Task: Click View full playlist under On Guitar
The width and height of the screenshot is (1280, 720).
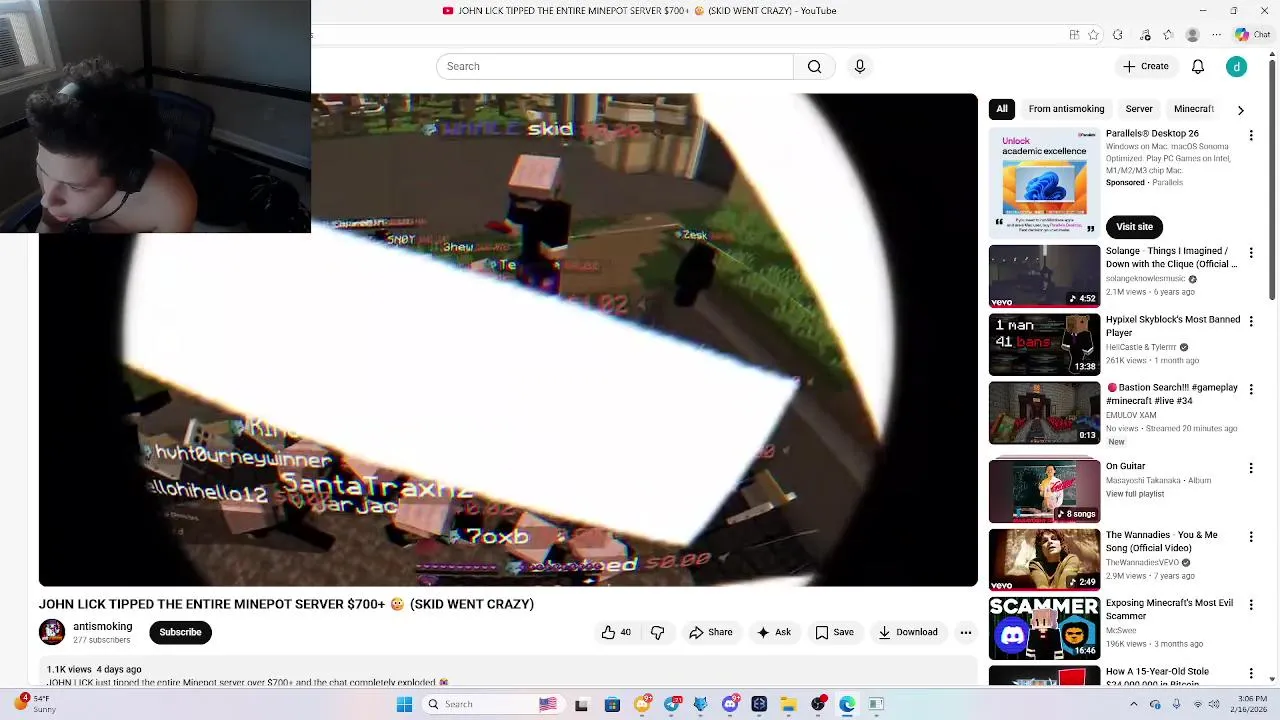Action: click(1135, 494)
